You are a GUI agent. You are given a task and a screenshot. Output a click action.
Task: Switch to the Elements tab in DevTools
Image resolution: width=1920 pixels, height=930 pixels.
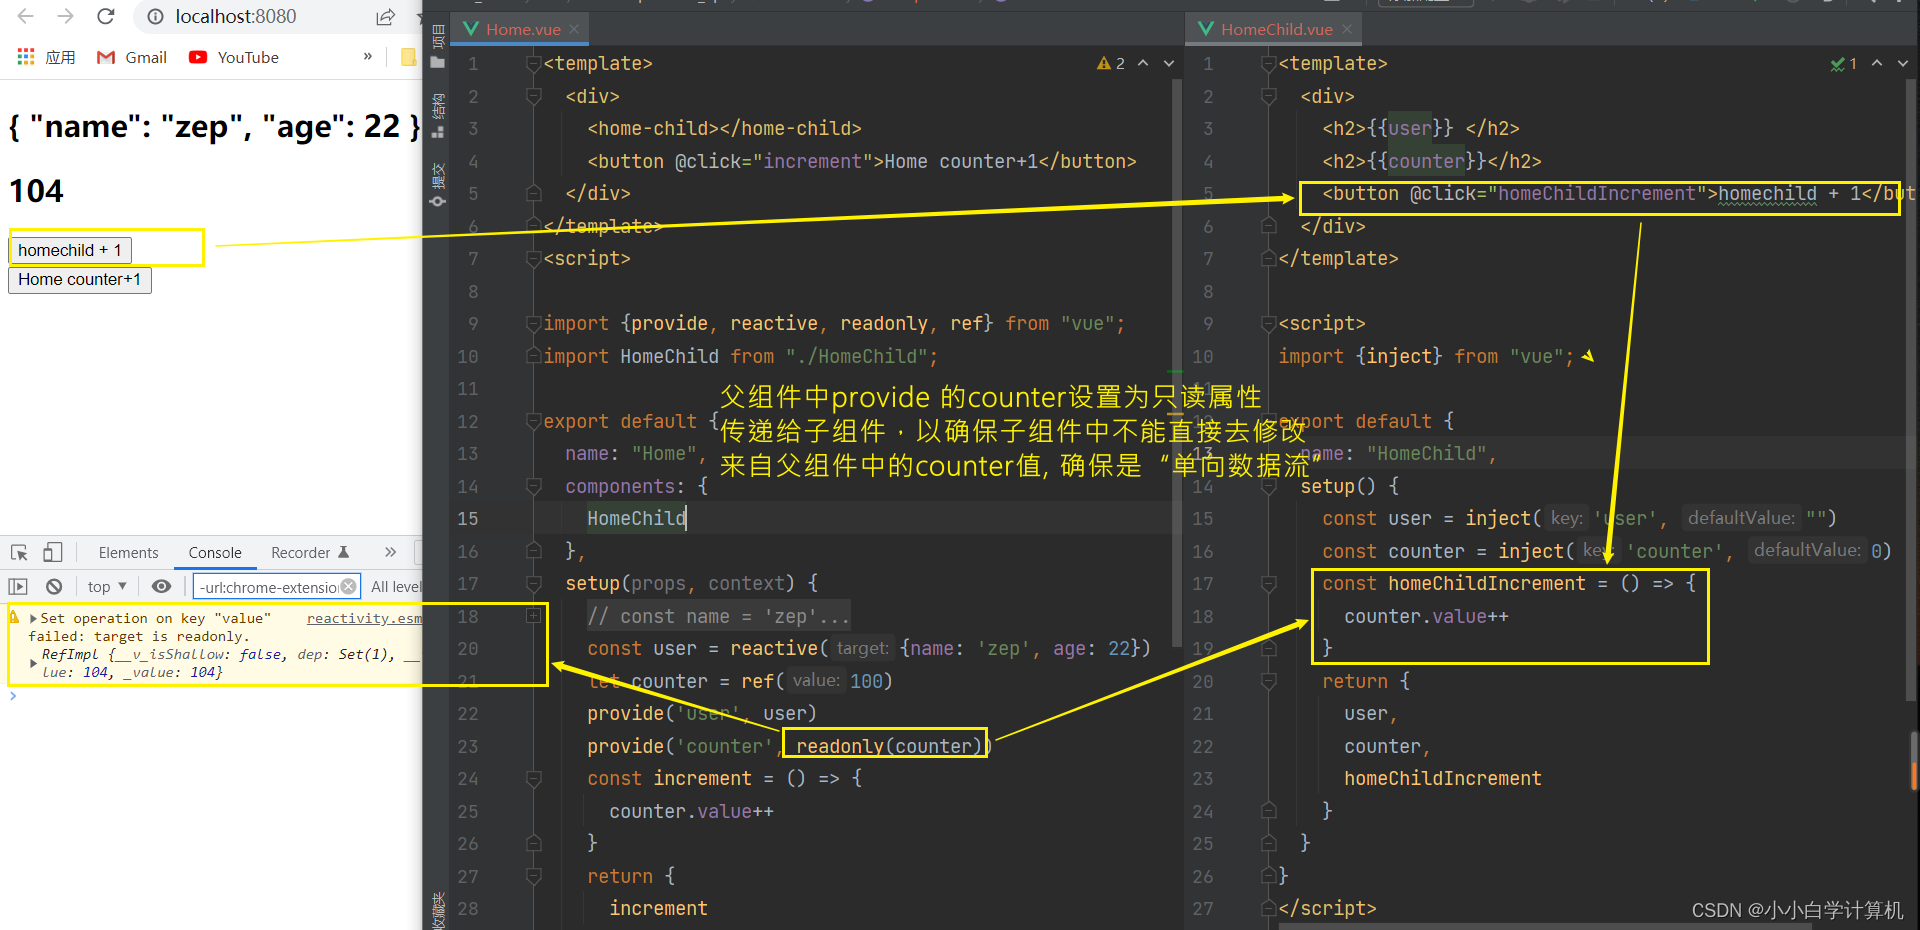pos(128,552)
